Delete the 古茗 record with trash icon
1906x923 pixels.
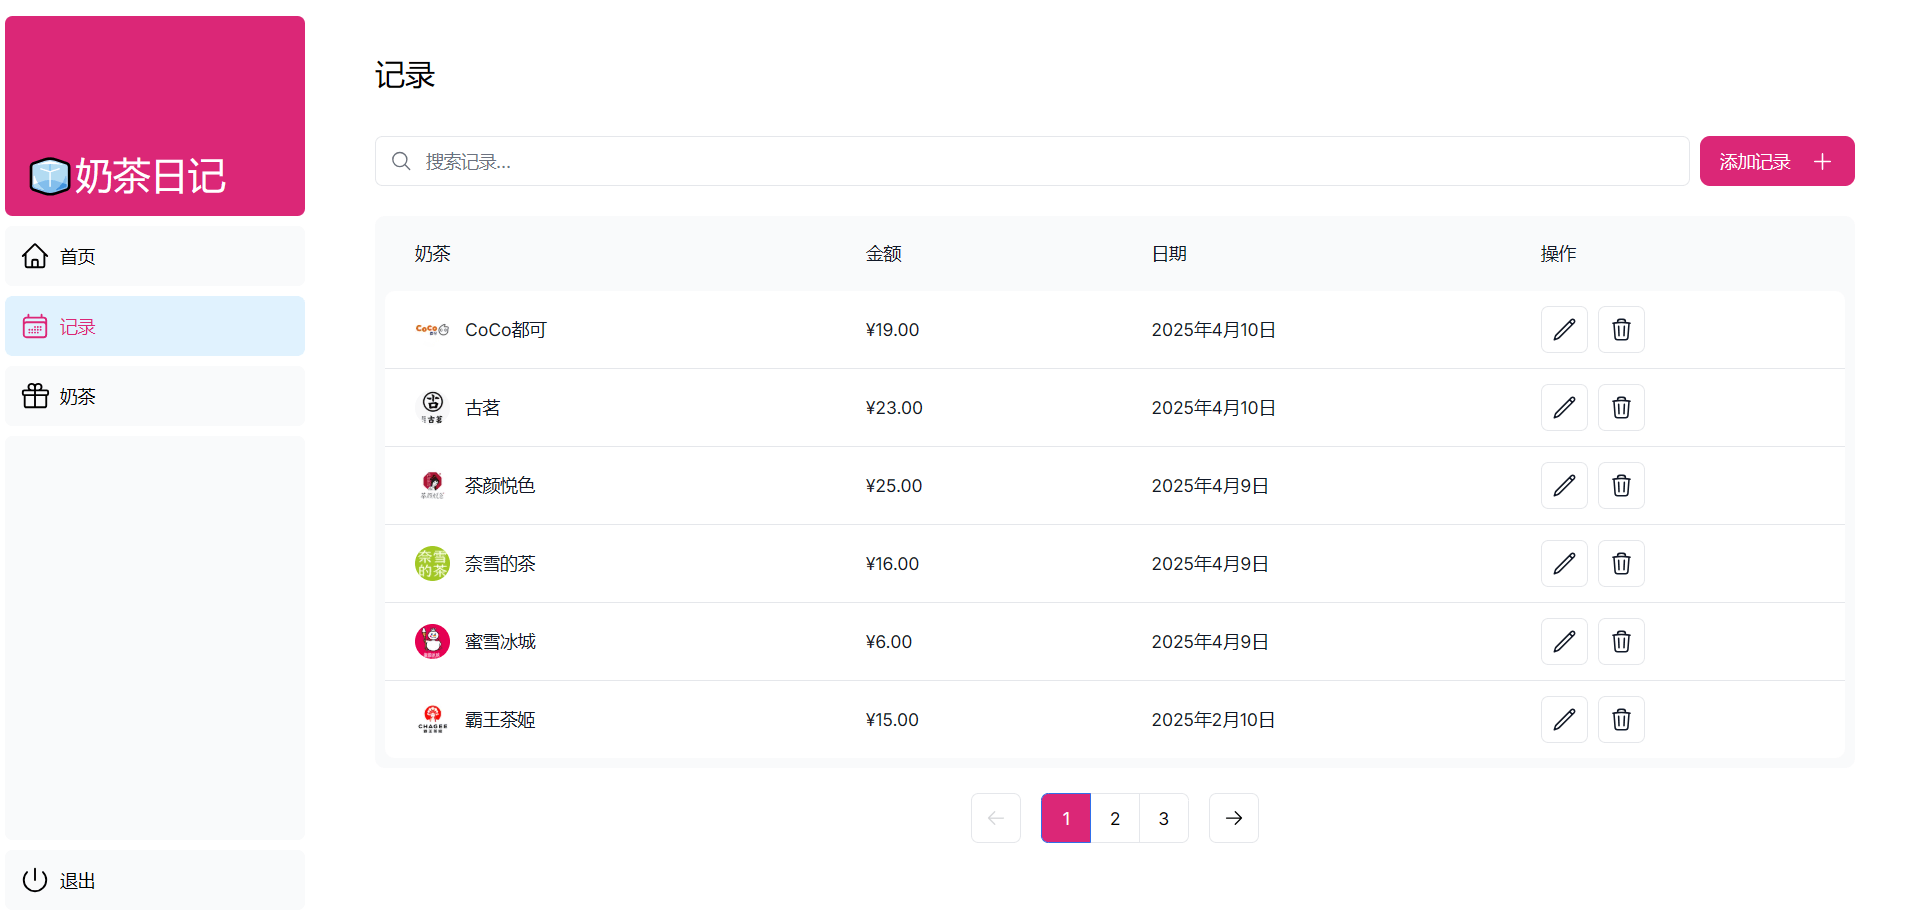tap(1621, 407)
